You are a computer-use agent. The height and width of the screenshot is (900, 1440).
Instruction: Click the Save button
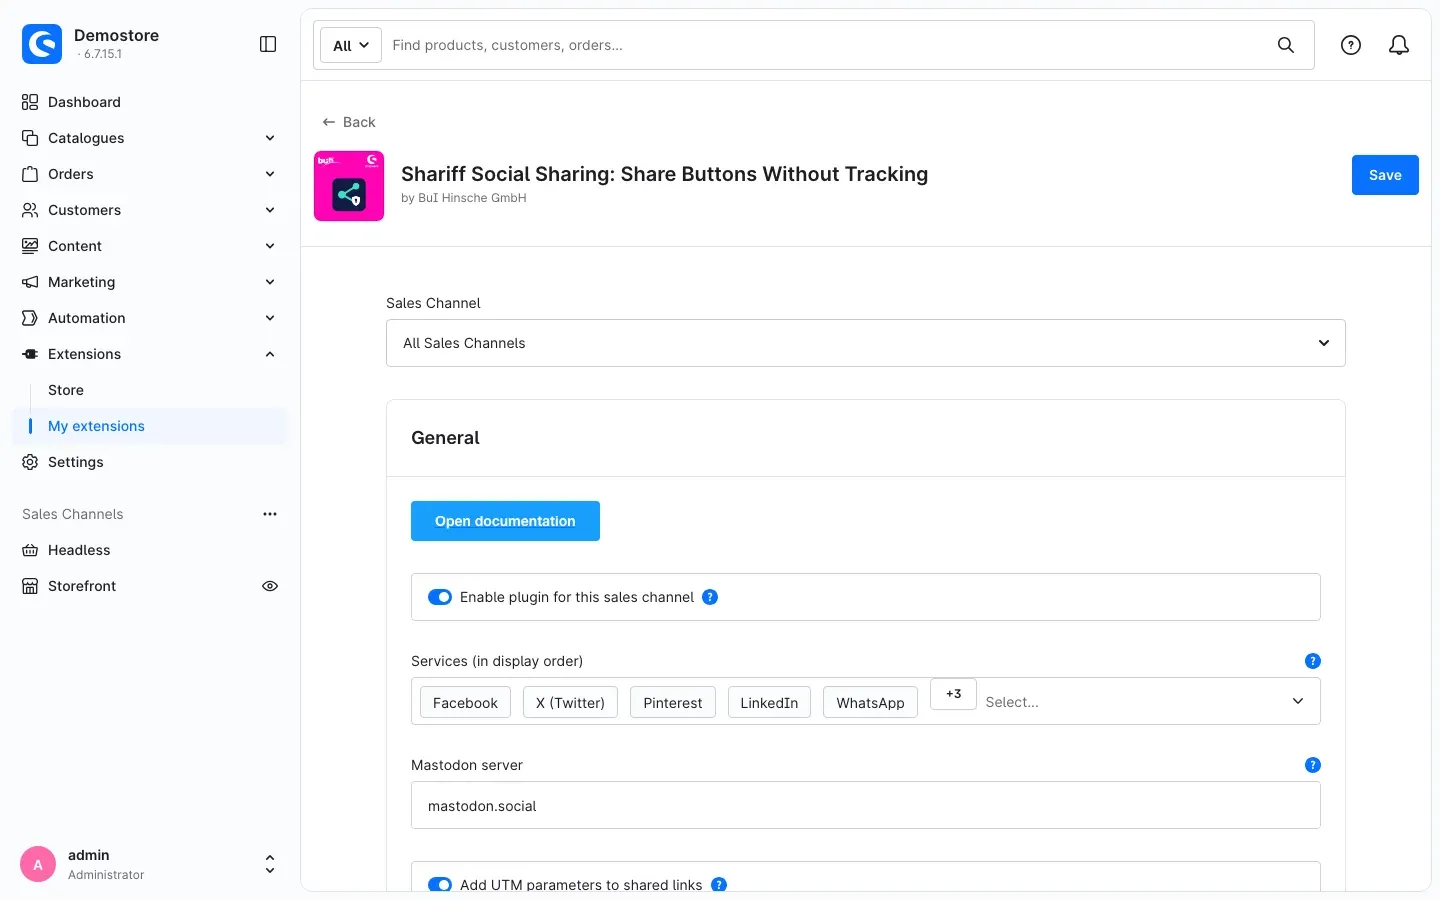(x=1385, y=175)
